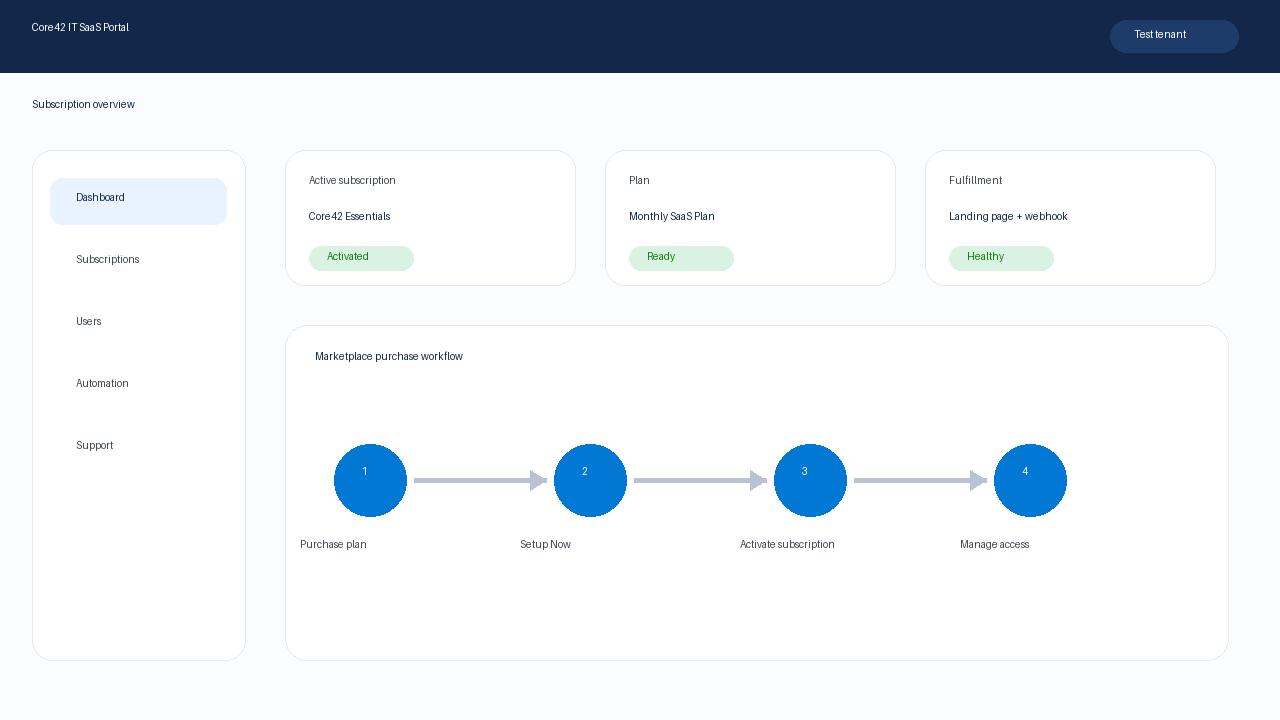The height and width of the screenshot is (720, 1280).
Task: Click the Setup Now step label
Action: (545, 545)
